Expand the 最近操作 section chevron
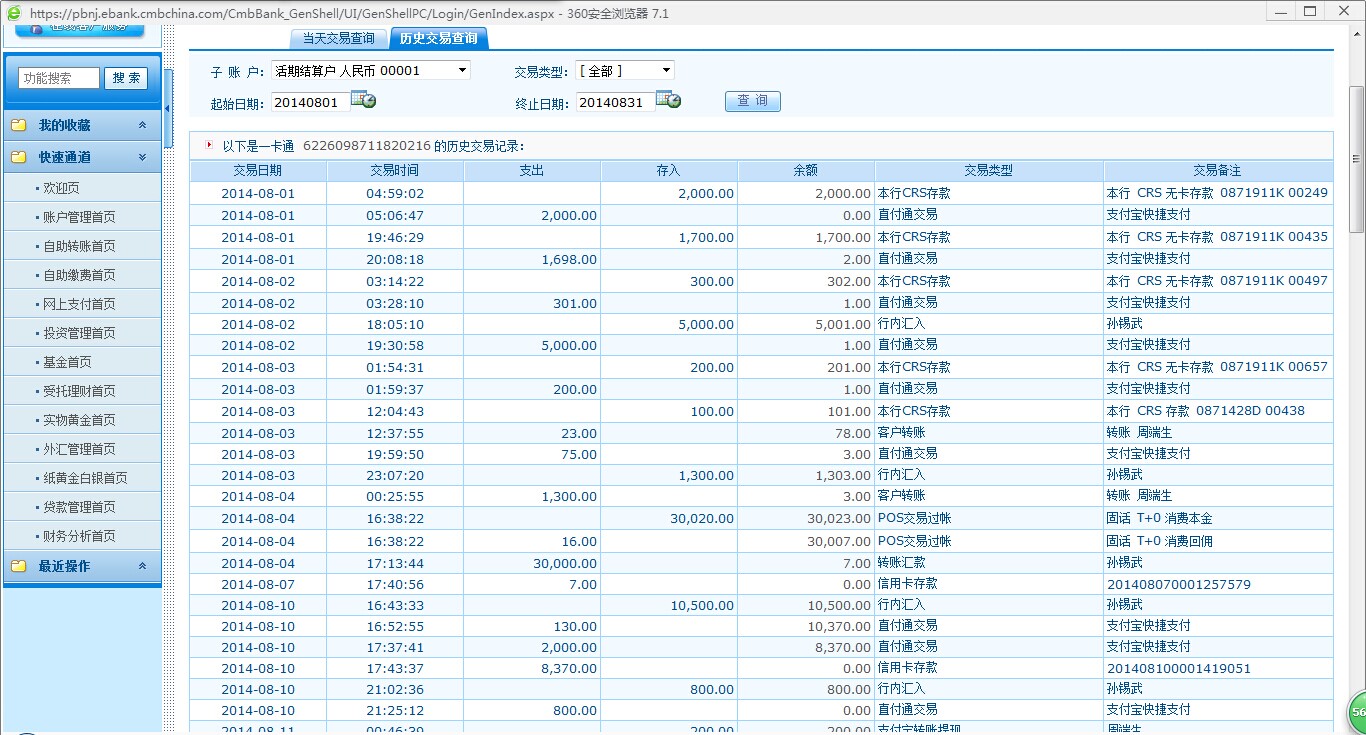The width and height of the screenshot is (1366, 735). click(142, 566)
